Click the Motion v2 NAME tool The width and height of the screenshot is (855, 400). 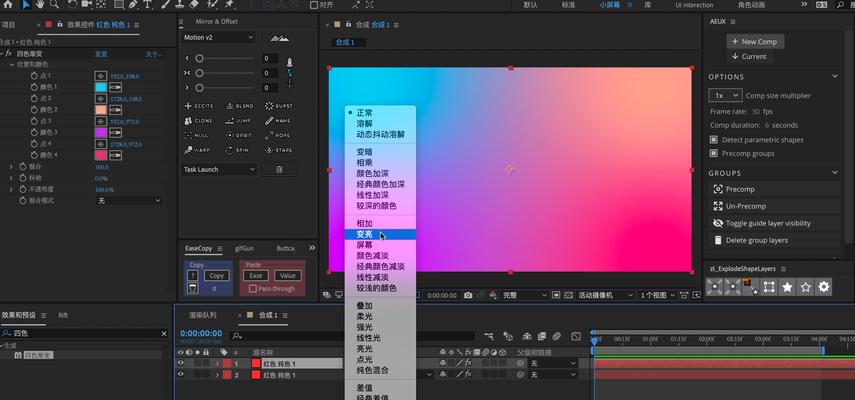click(279, 120)
